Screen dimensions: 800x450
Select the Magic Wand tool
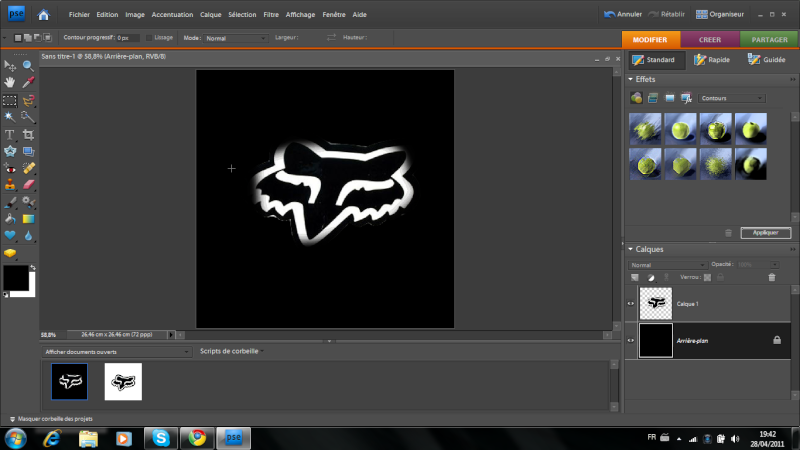click(10, 117)
